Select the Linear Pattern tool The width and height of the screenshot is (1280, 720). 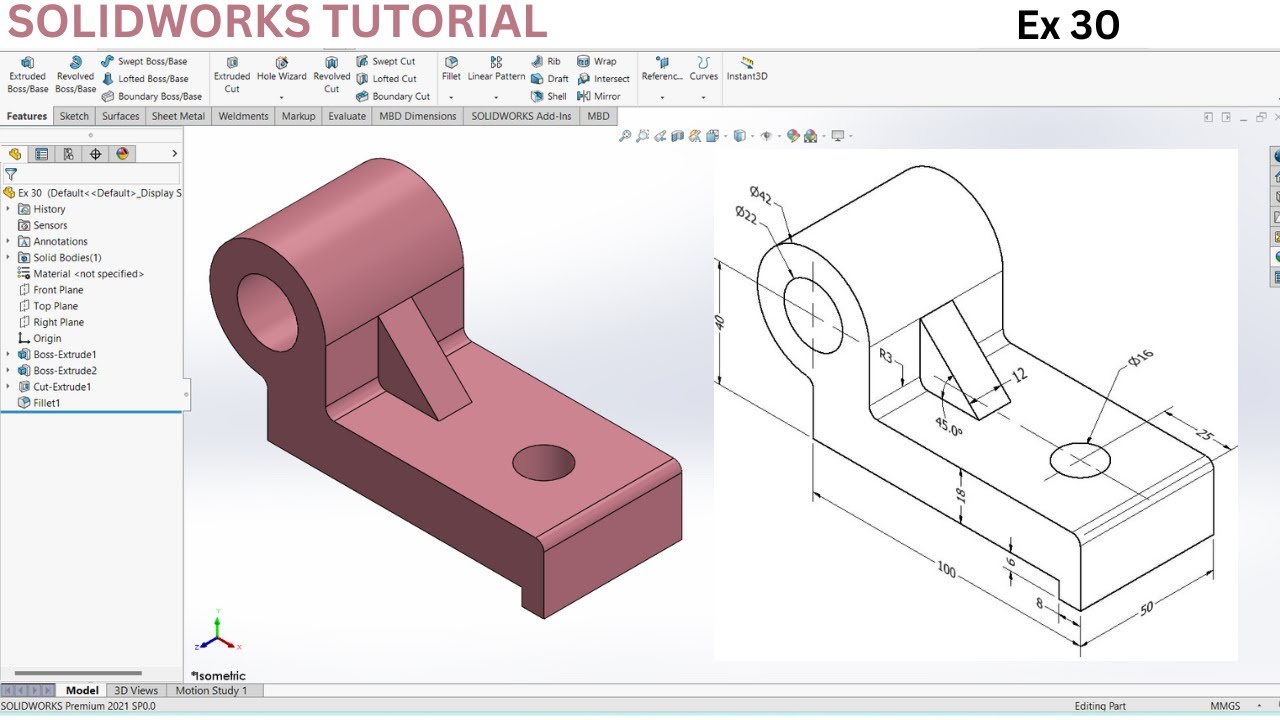[496, 69]
